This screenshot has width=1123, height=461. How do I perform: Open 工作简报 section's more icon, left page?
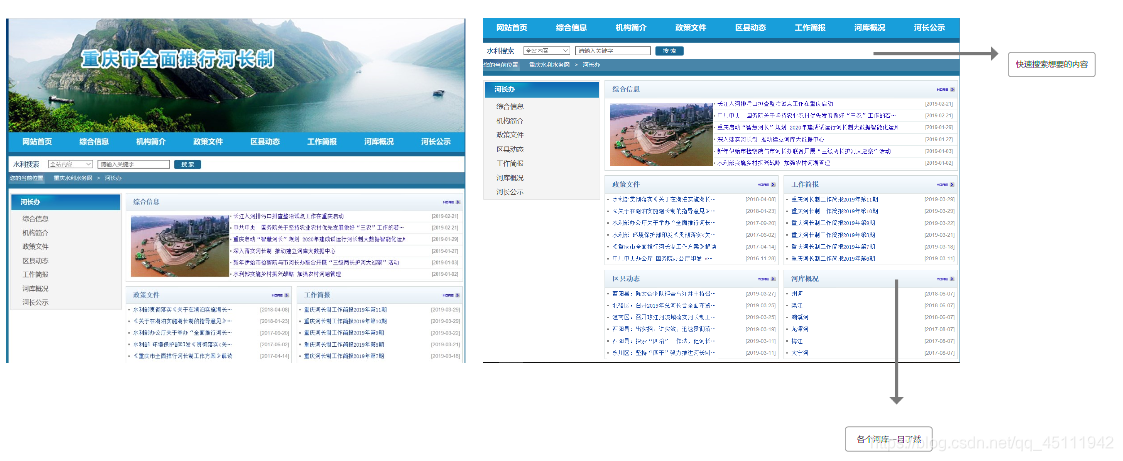click(x=450, y=295)
